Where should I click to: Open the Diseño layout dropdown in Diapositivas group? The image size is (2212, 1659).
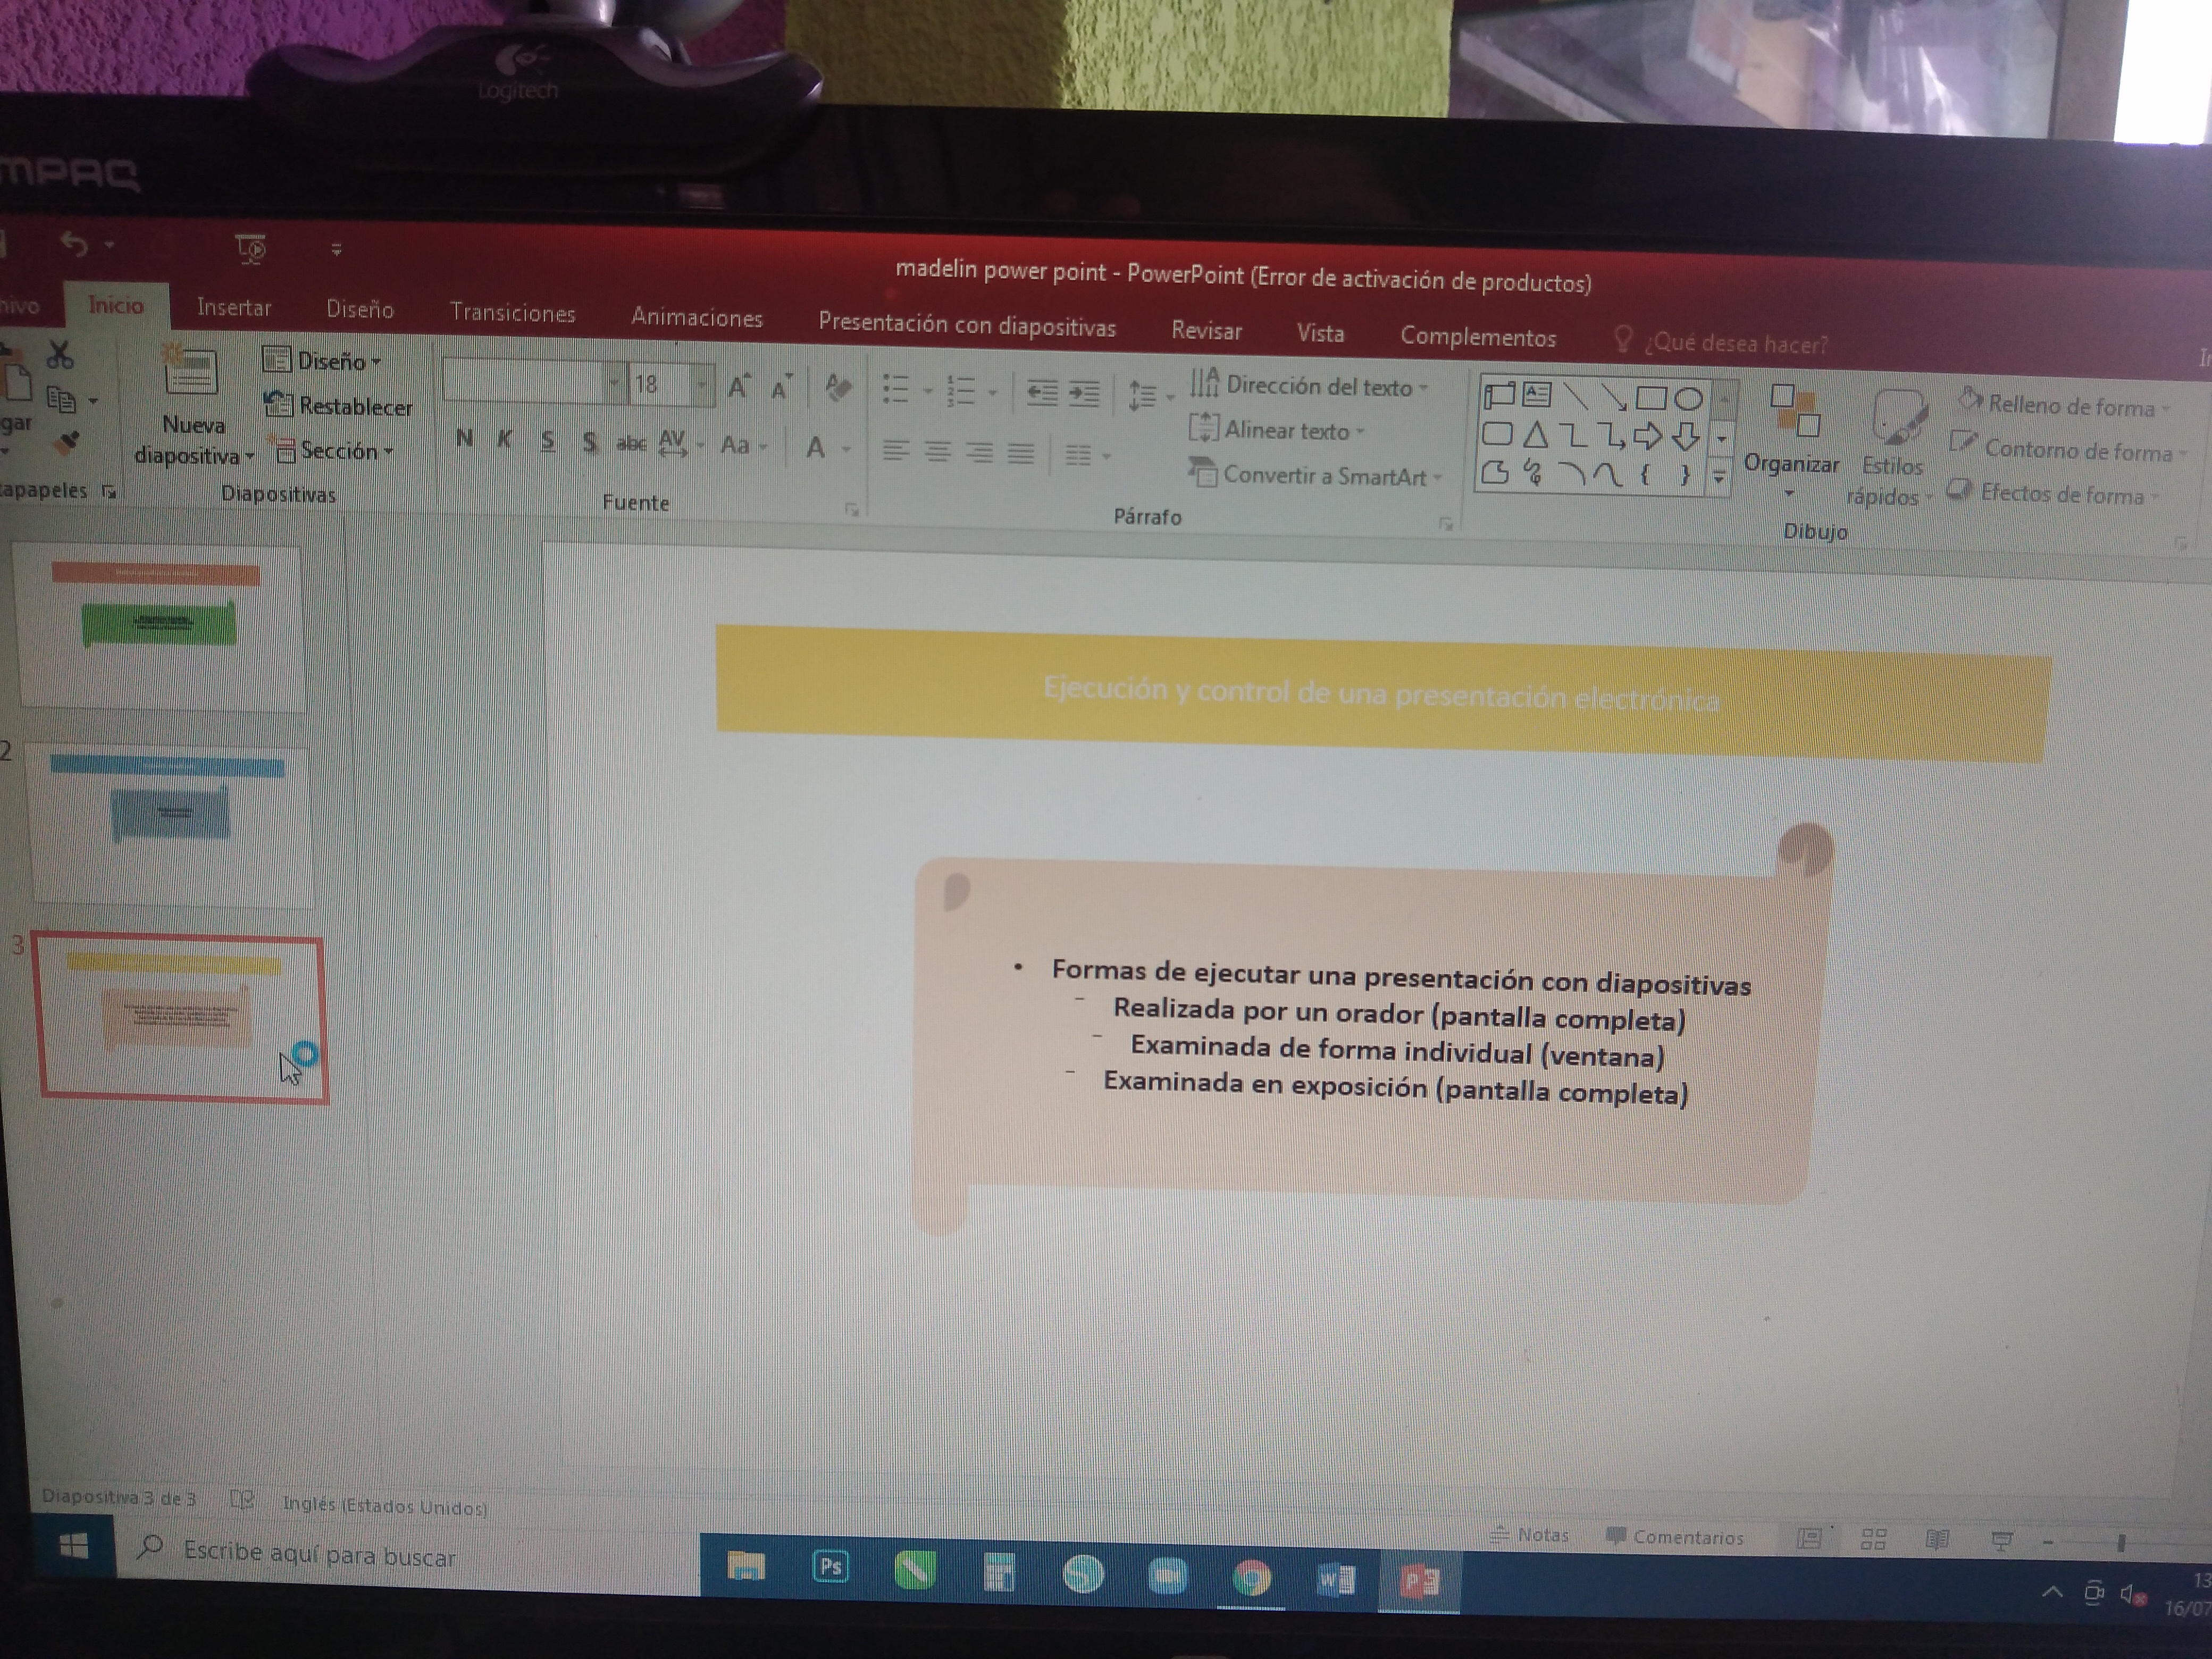322,360
